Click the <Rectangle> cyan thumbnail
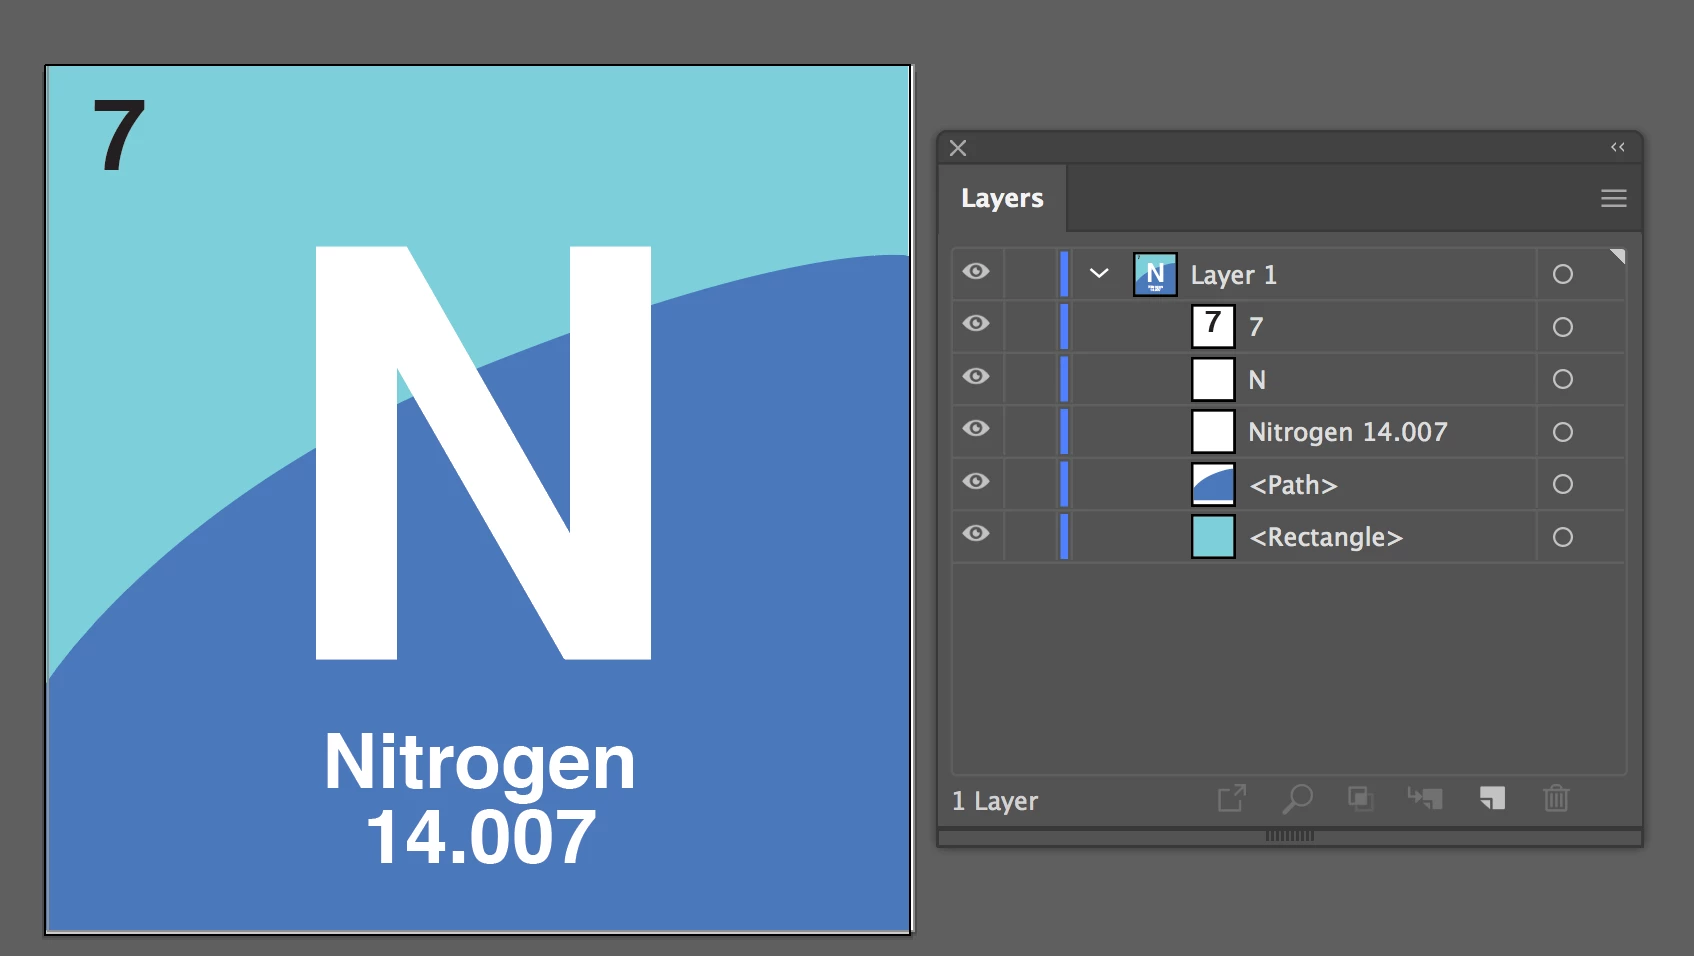Screen dimensions: 1694x956 1213,536
